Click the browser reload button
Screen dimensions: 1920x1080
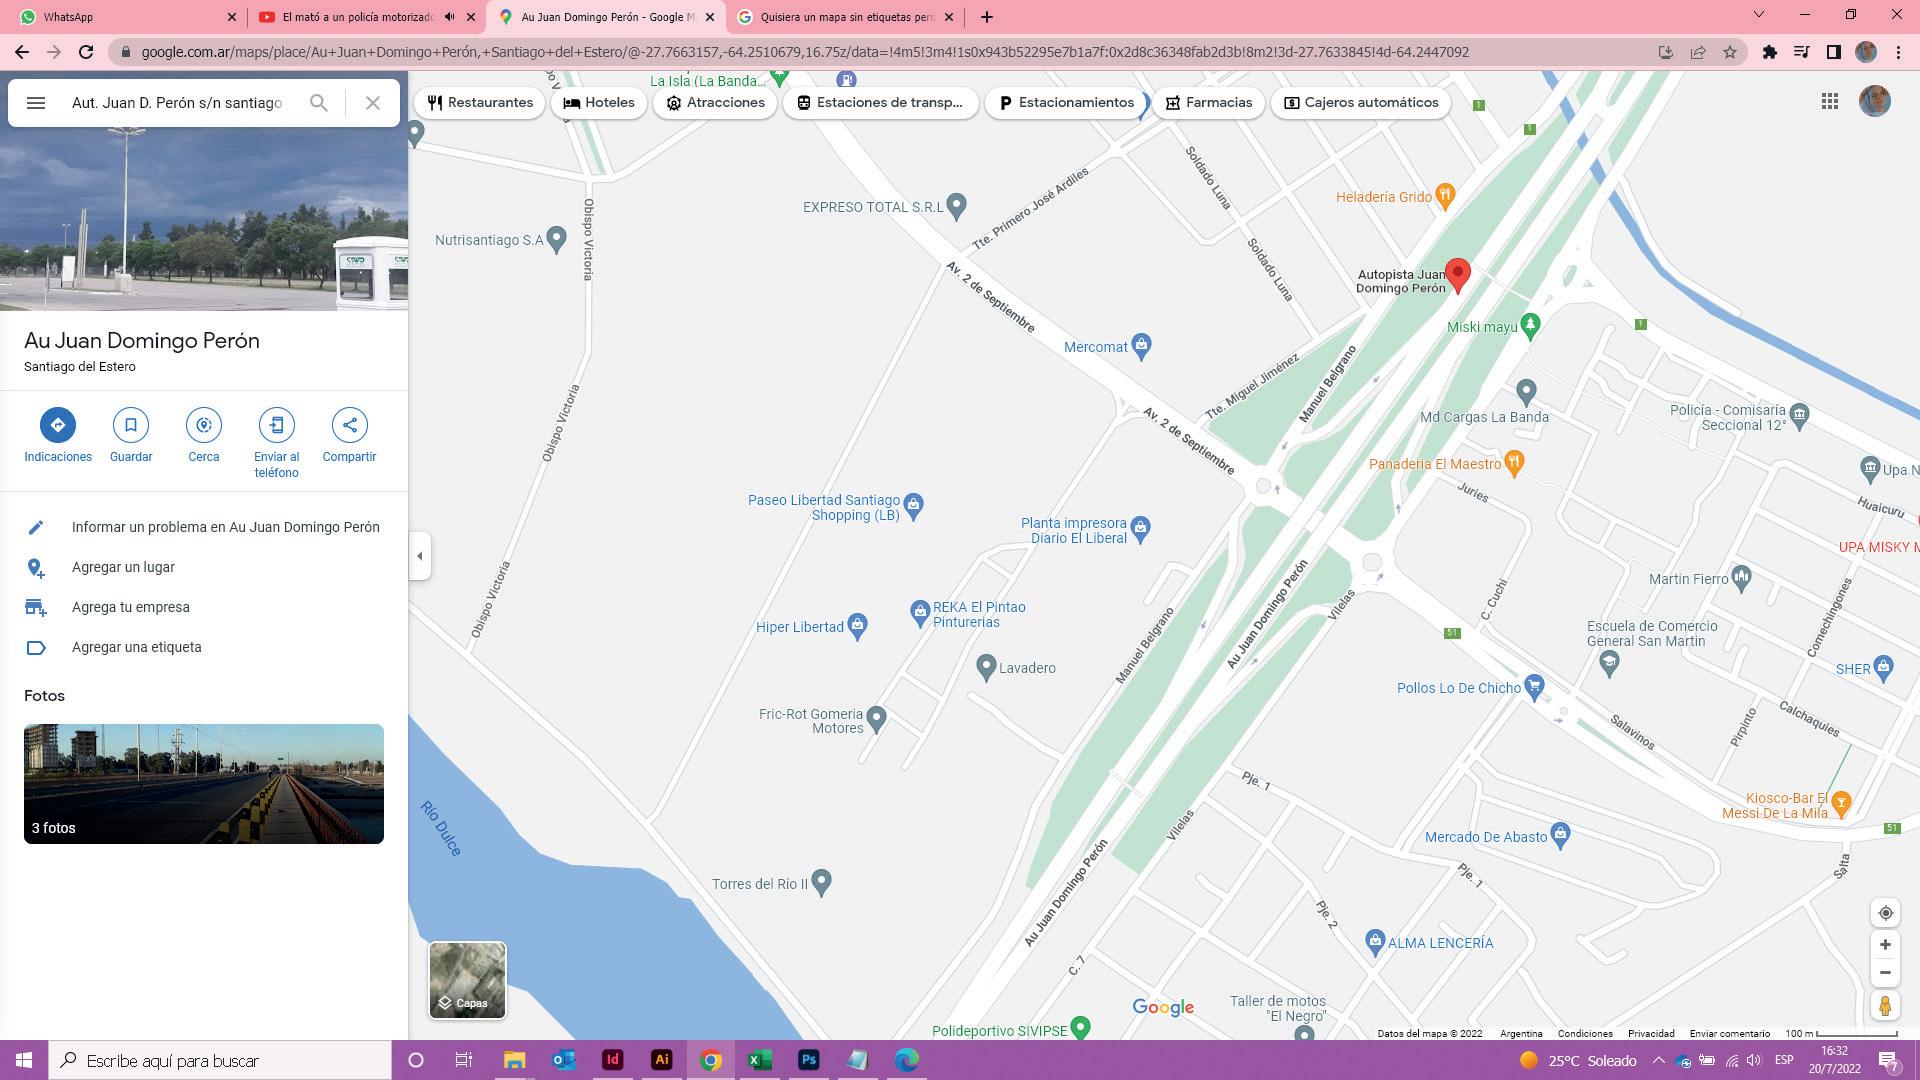[x=86, y=52]
